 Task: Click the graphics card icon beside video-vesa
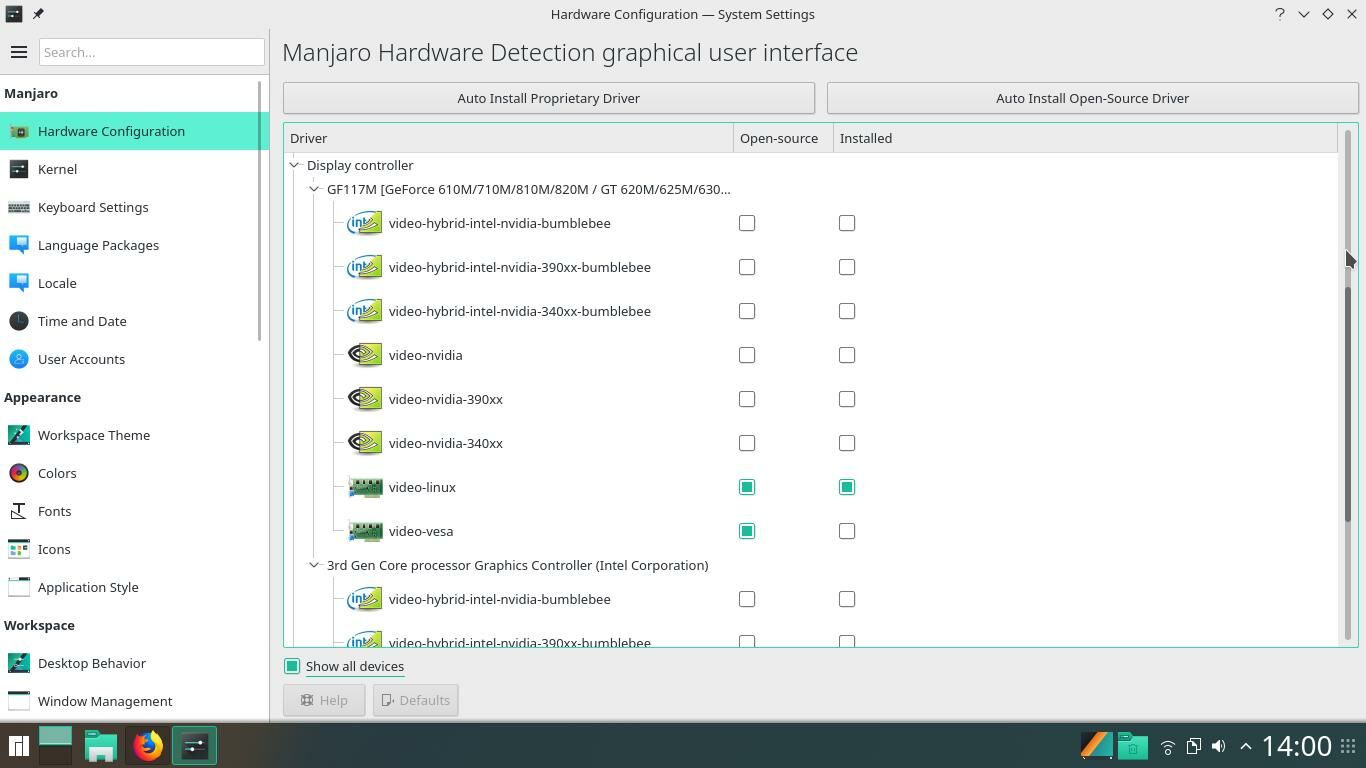(365, 531)
